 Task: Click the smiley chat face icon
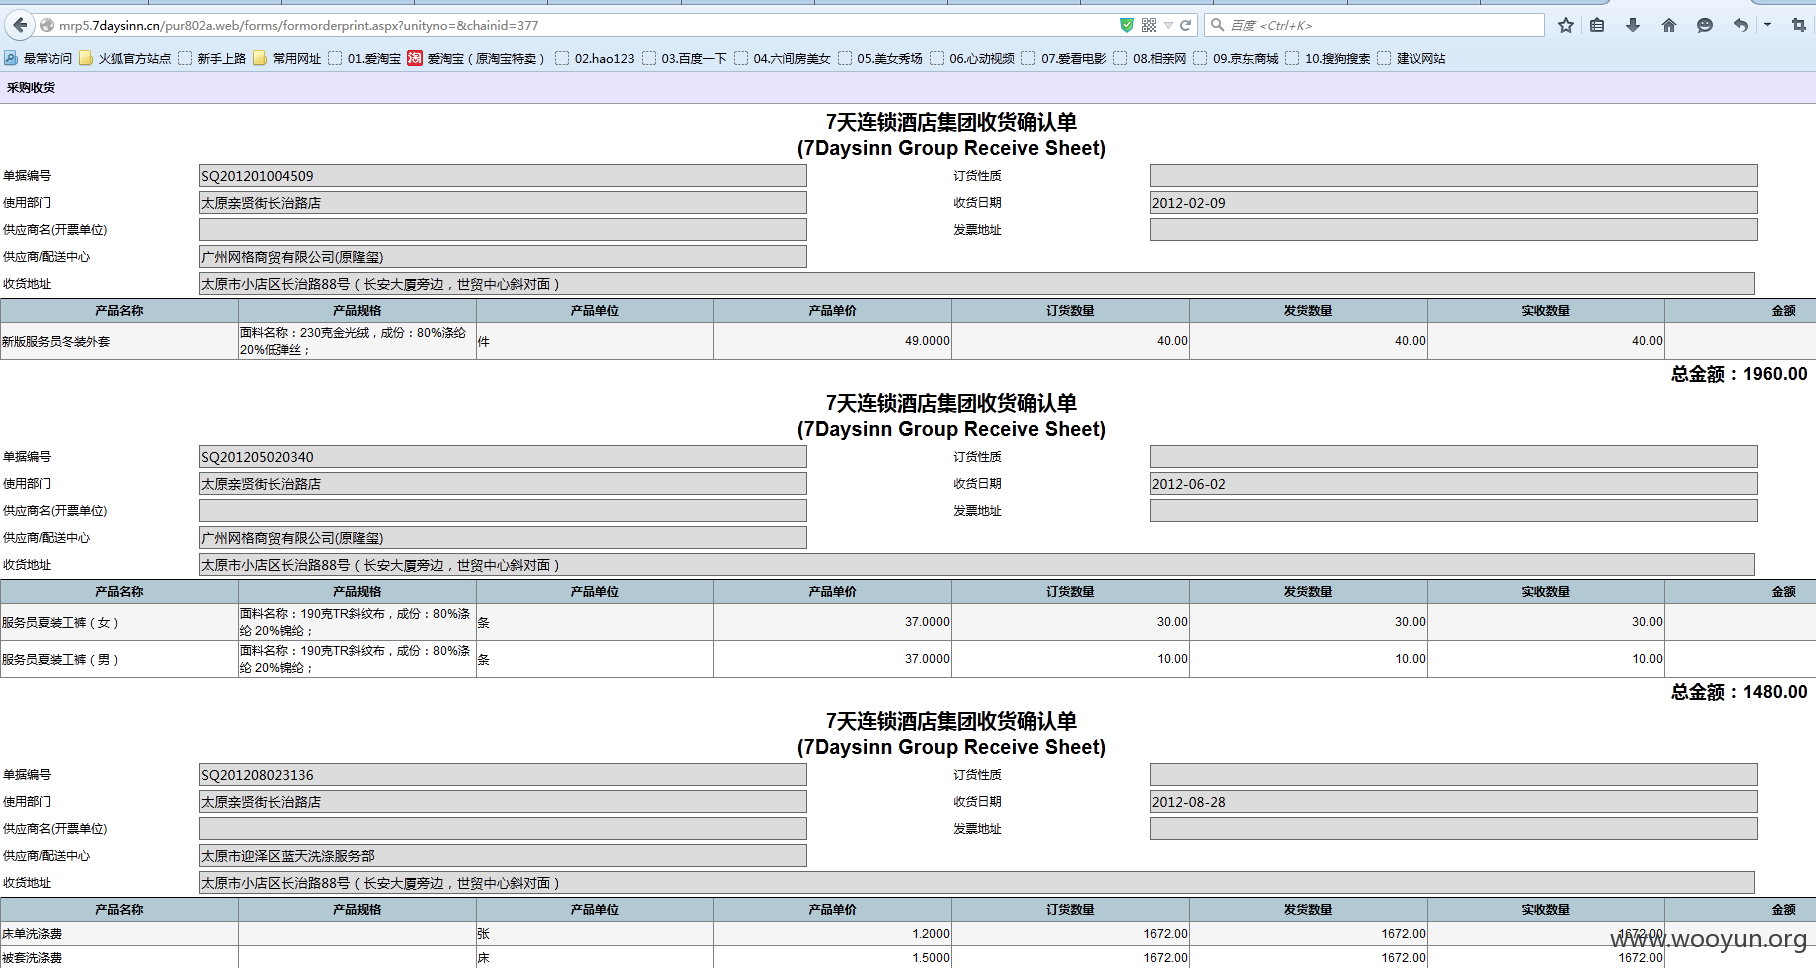1705,25
